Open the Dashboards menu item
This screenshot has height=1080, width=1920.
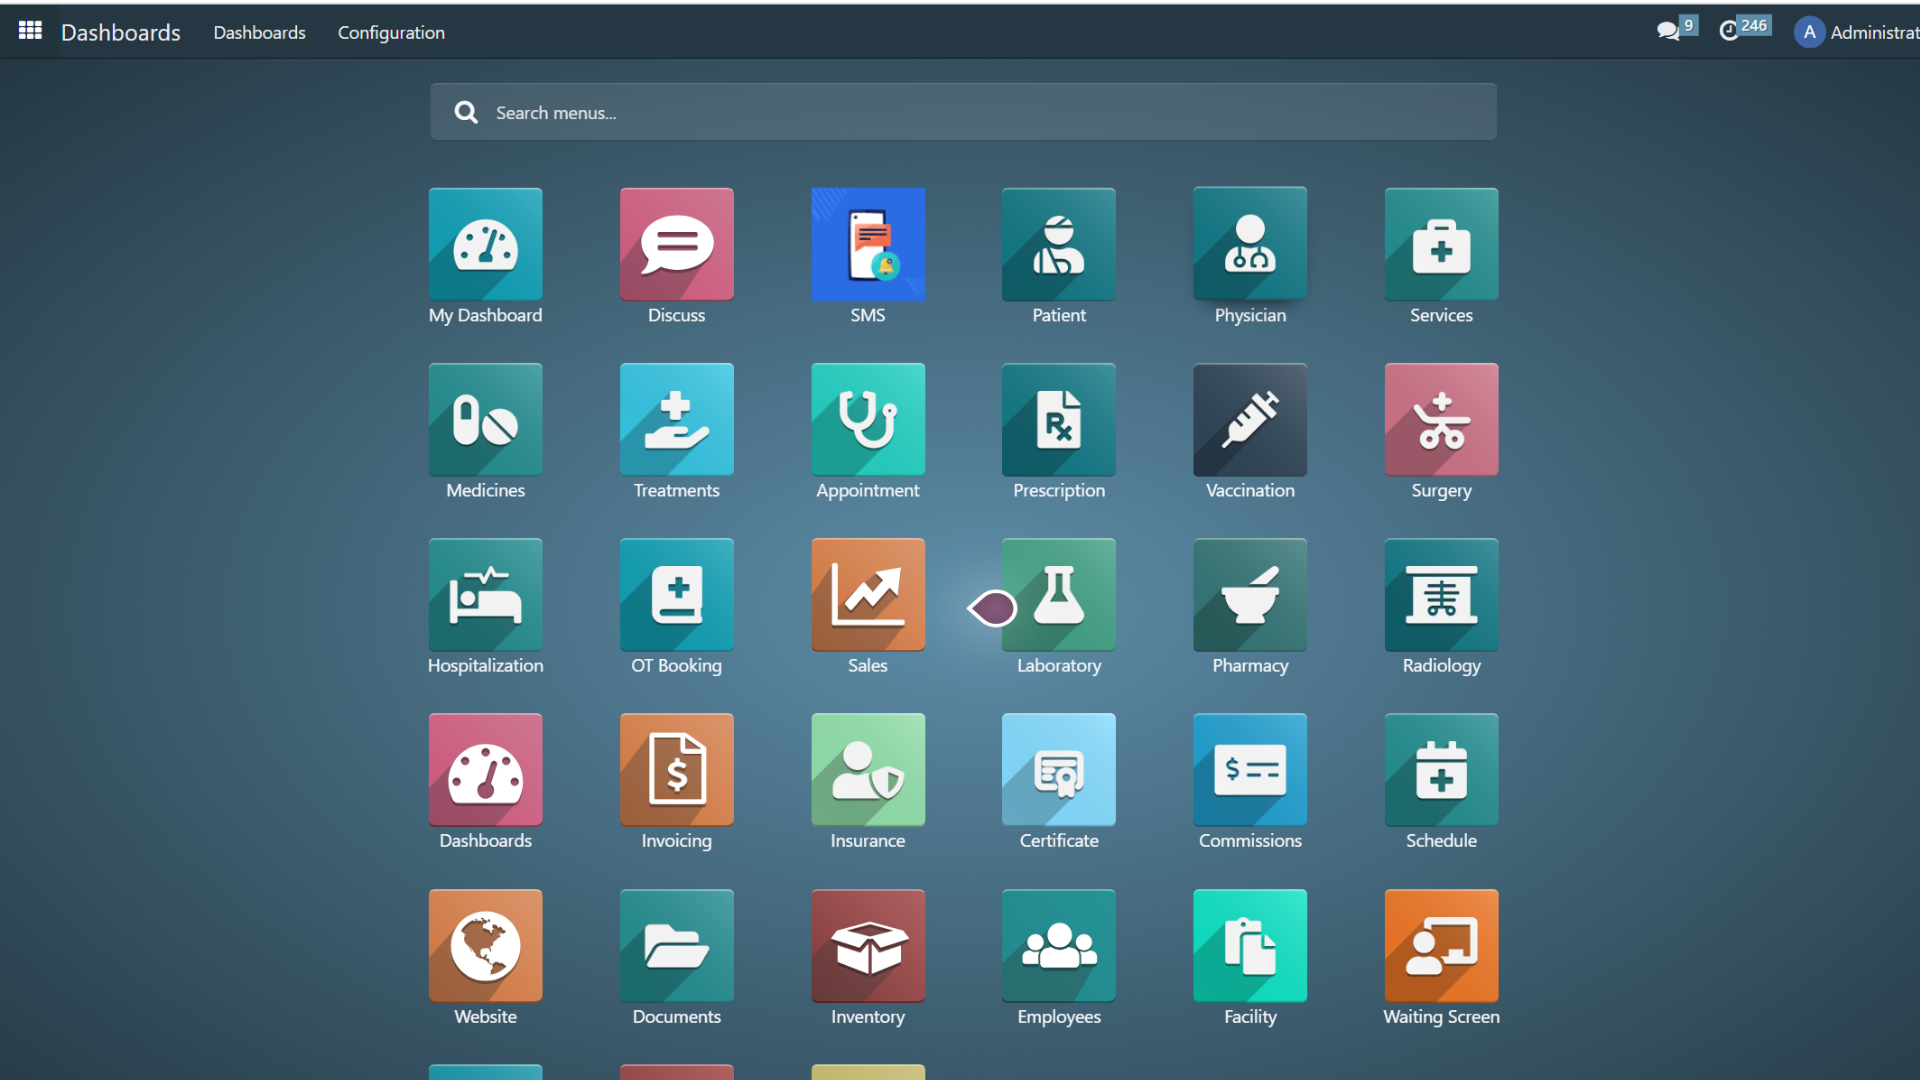(259, 32)
